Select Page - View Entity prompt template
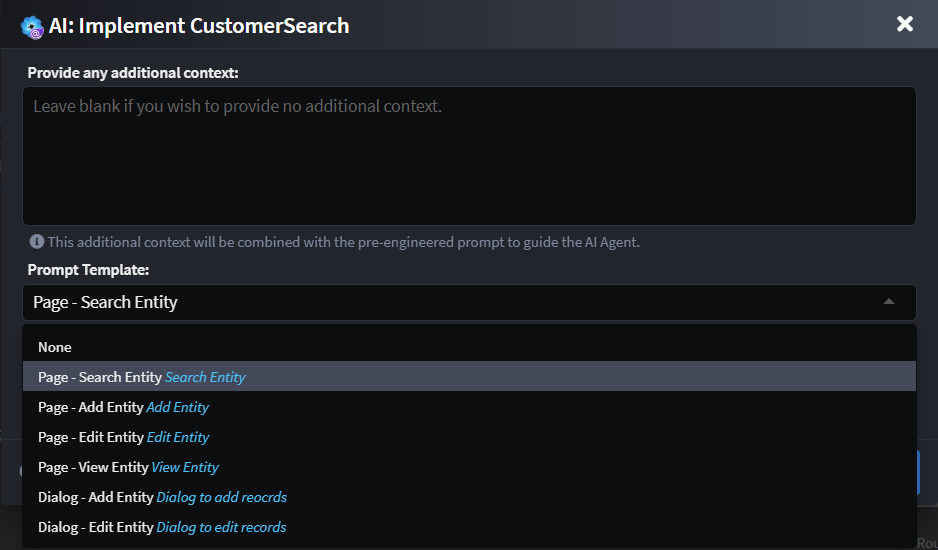This screenshot has width=938, height=550. click(93, 467)
